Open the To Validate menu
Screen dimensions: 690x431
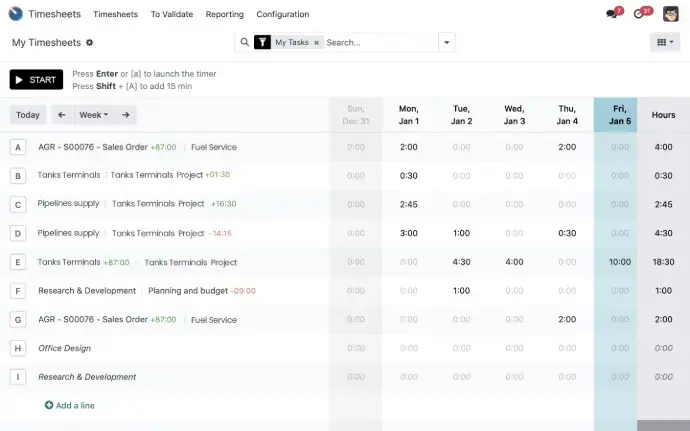pos(172,14)
